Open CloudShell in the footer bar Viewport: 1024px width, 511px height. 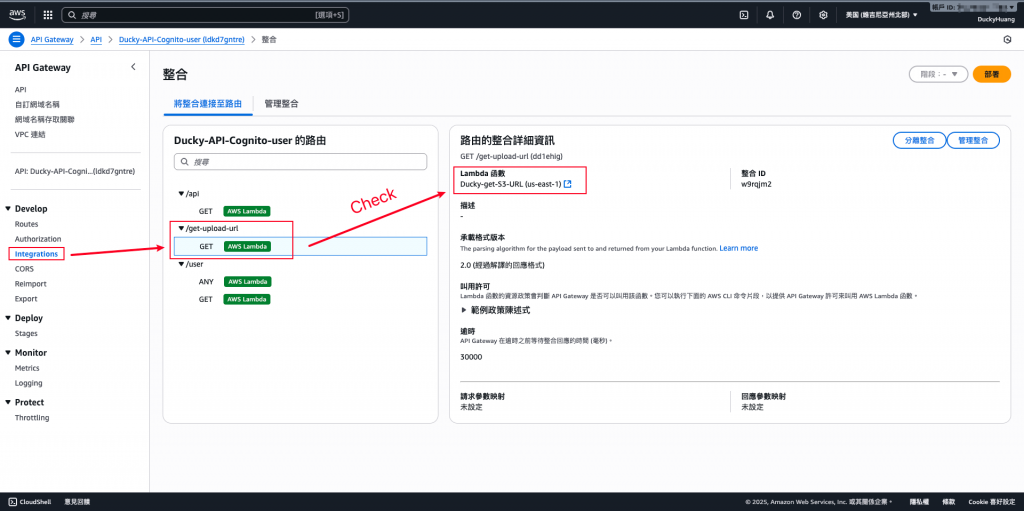[30, 502]
